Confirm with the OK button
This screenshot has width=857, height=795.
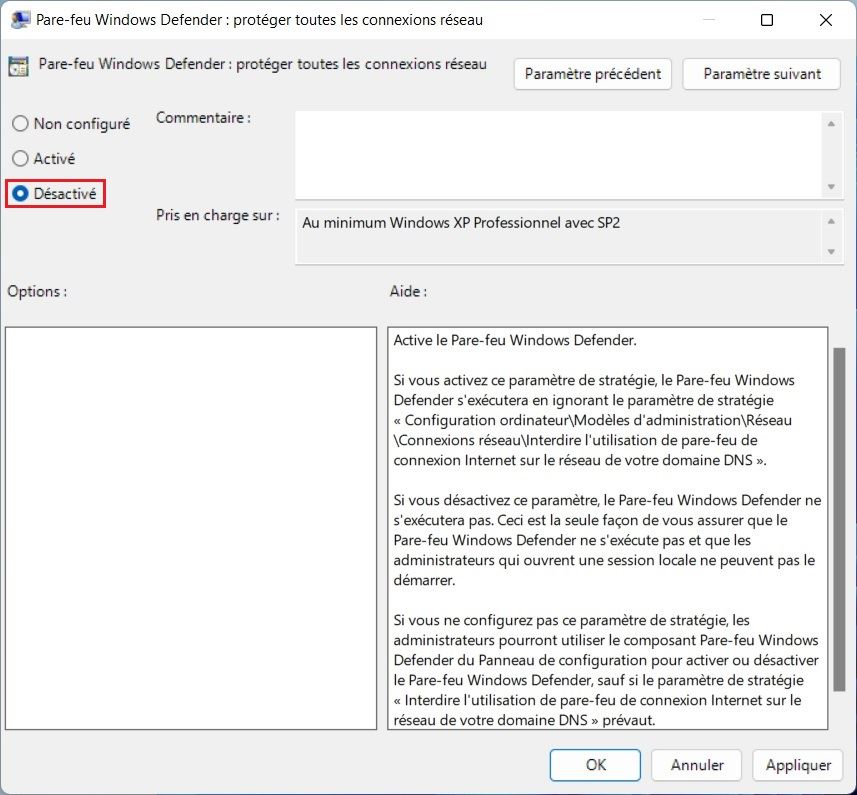click(596, 765)
